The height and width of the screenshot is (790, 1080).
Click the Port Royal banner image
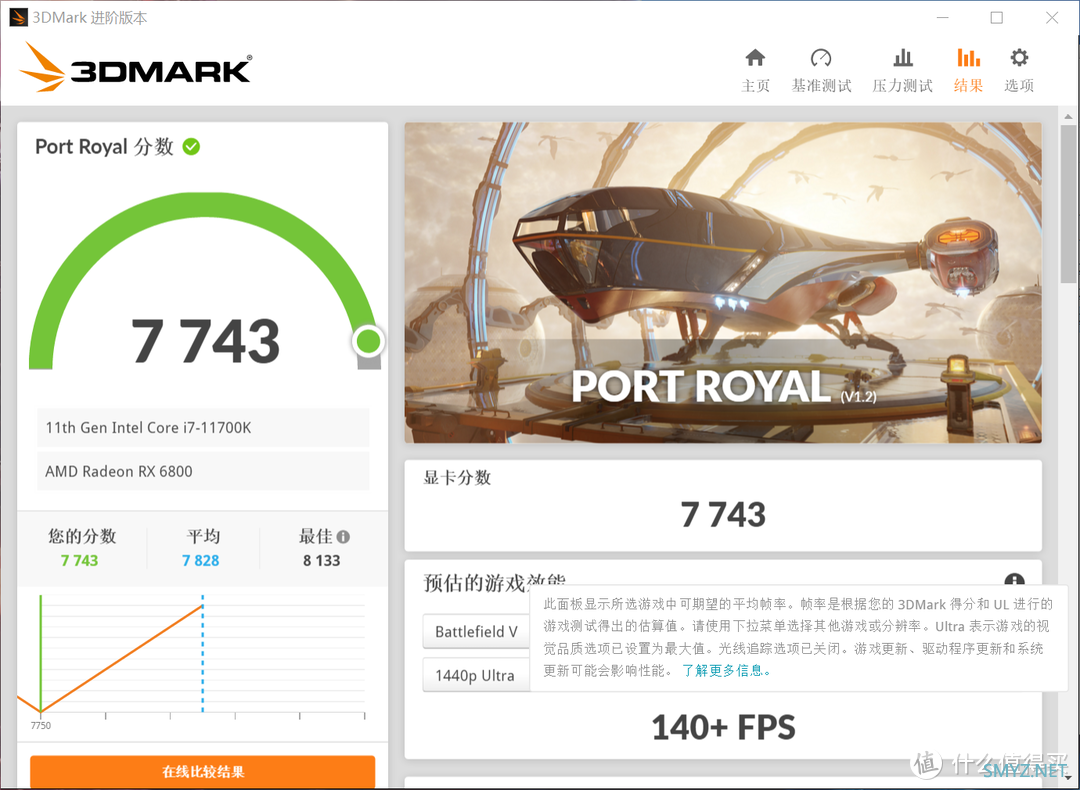723,282
